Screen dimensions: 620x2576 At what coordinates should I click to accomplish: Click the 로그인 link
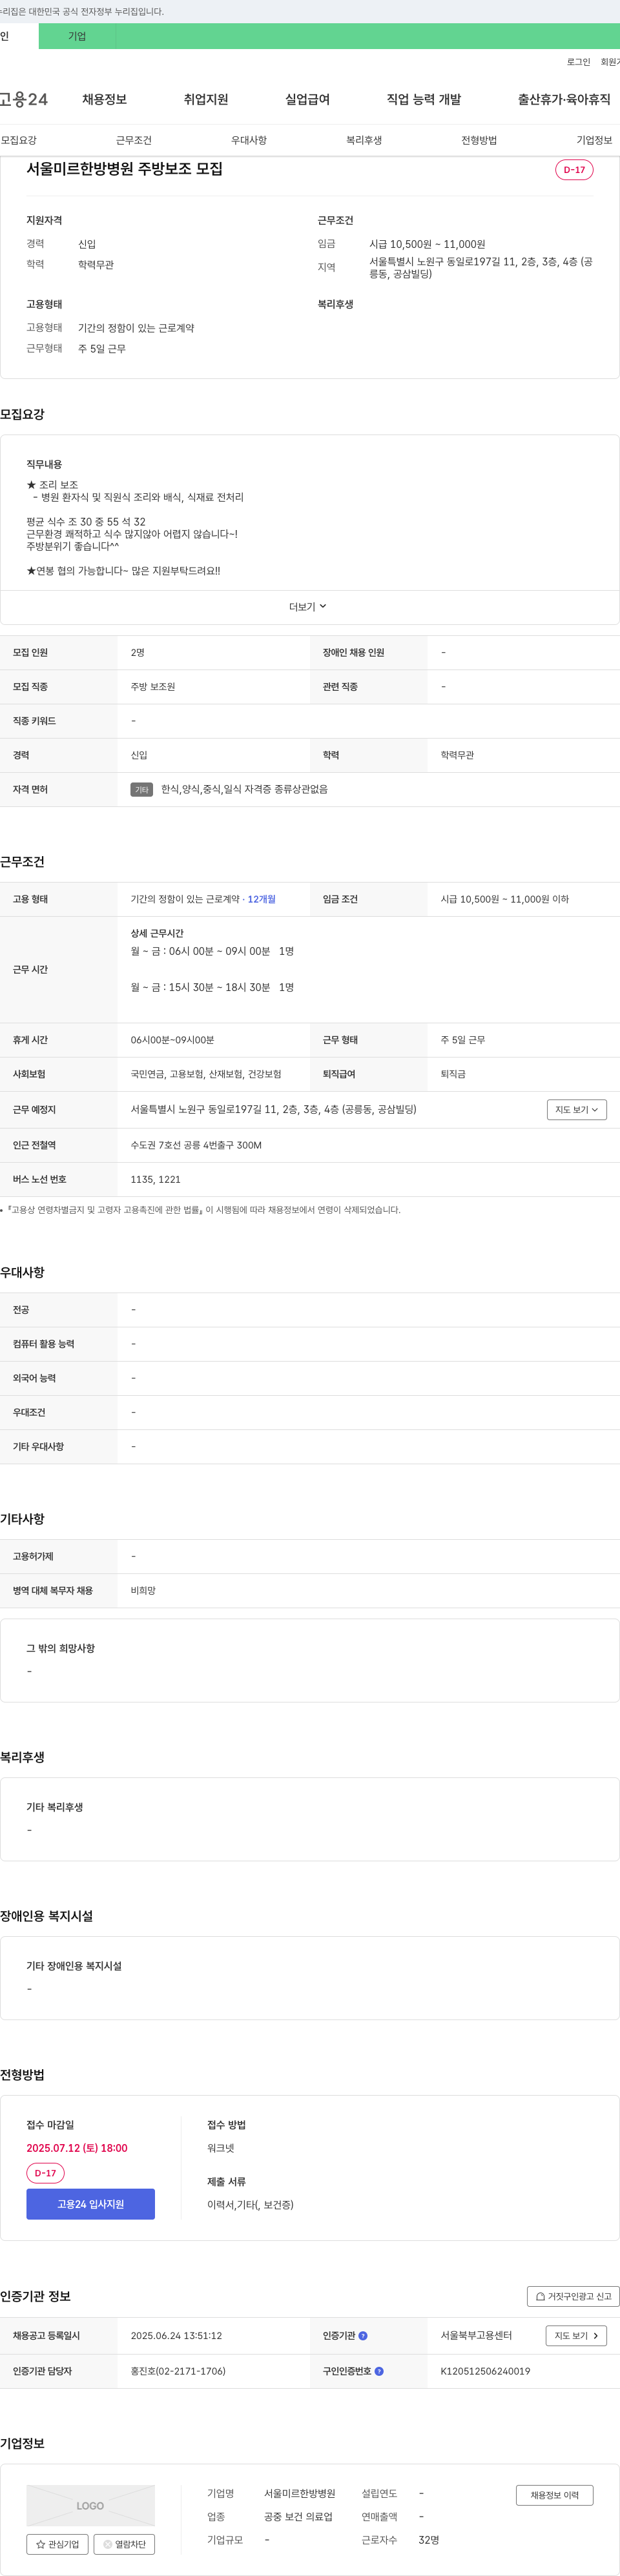tap(578, 62)
